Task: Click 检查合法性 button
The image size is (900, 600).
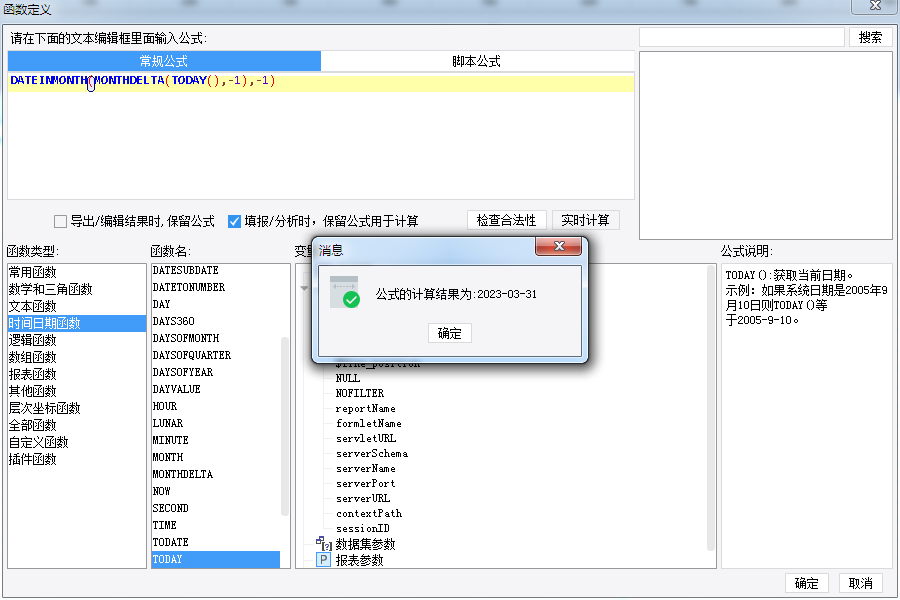Action: pos(506,220)
